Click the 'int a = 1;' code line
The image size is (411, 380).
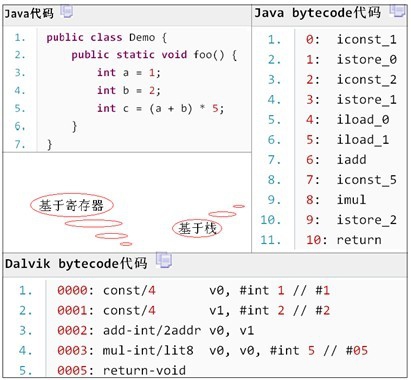129,73
